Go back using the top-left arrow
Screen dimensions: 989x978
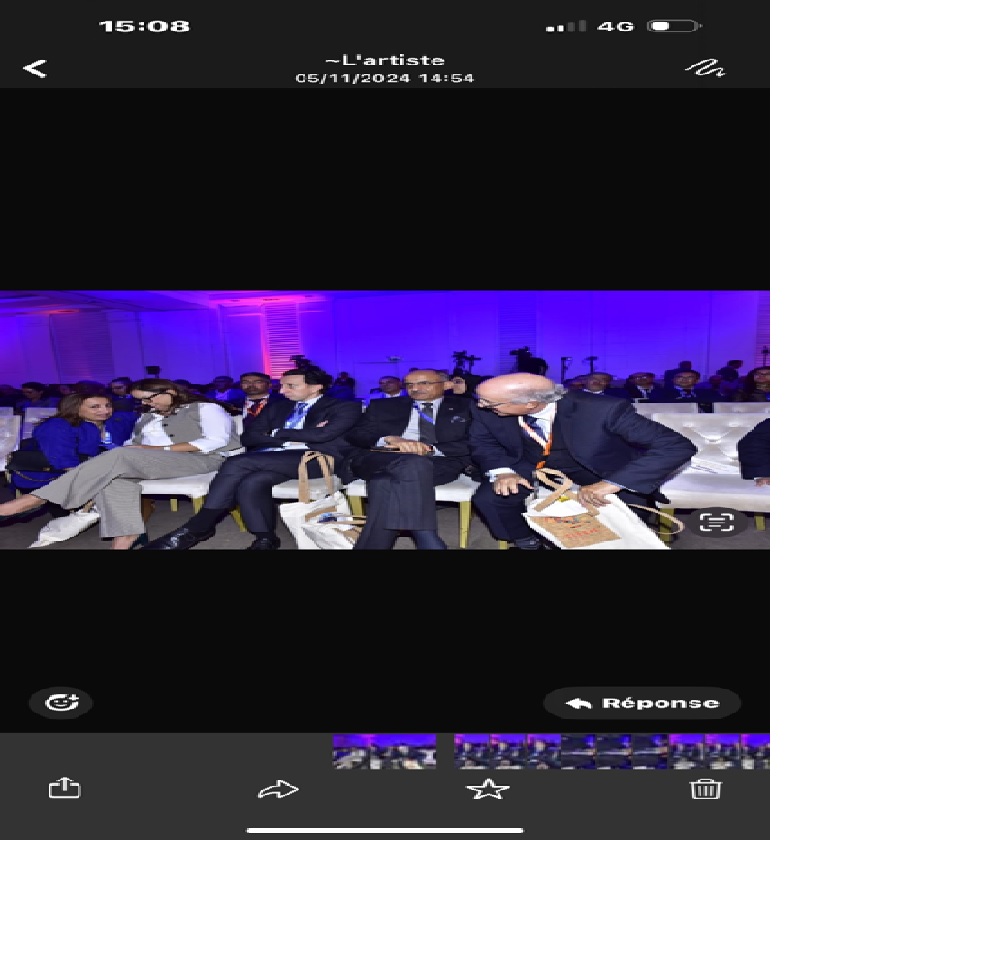pos(35,68)
